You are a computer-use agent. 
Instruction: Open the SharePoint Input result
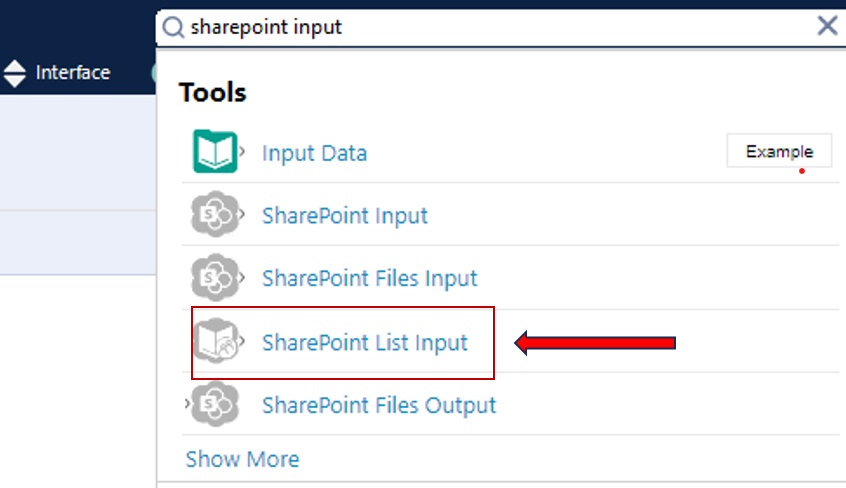pos(345,216)
